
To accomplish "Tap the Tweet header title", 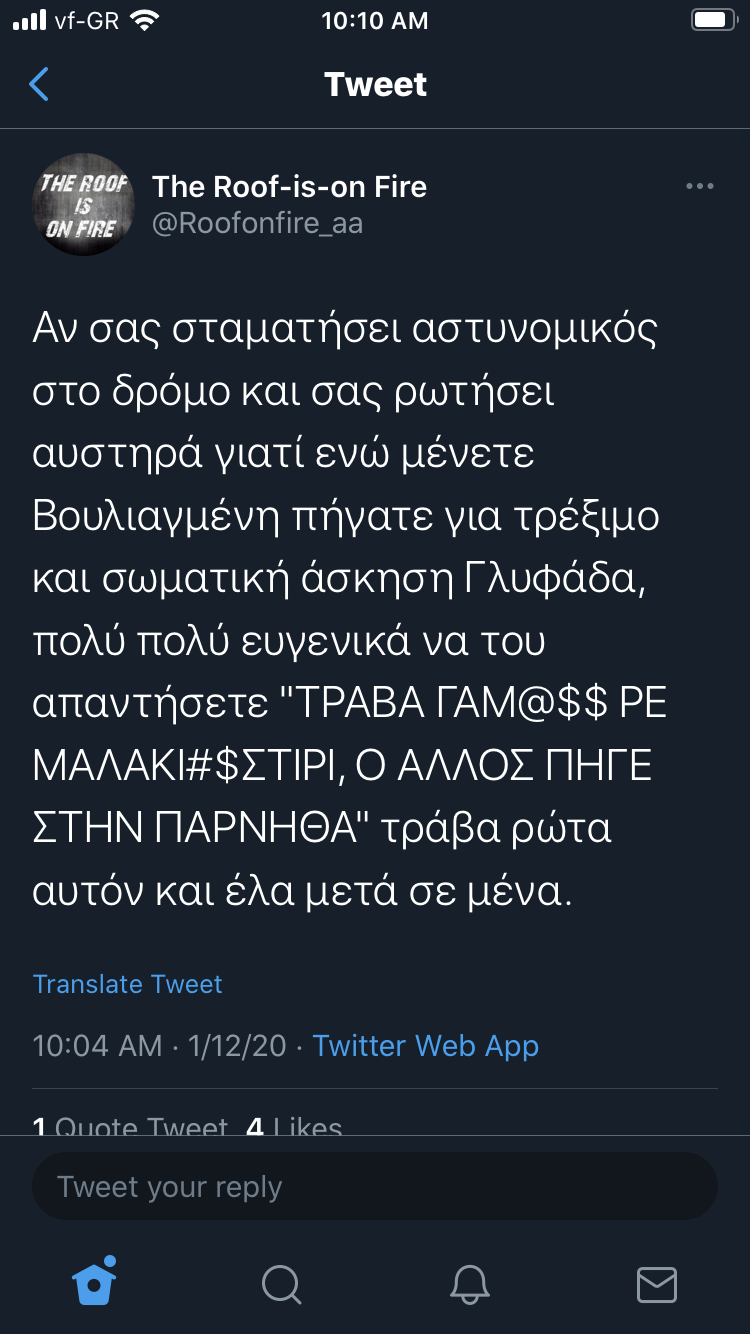I will click(x=375, y=85).
